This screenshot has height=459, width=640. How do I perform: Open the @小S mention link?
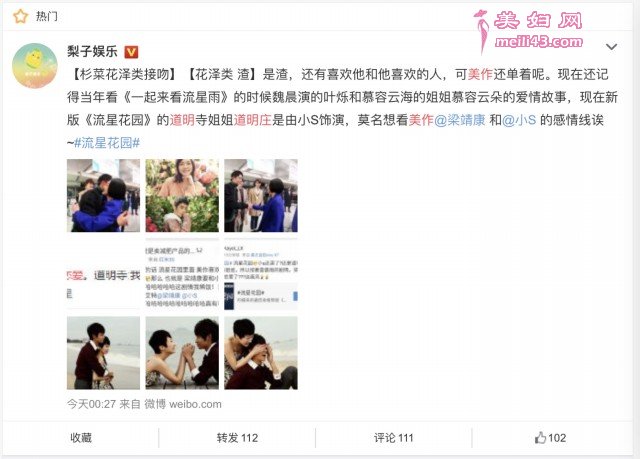[x=519, y=120]
